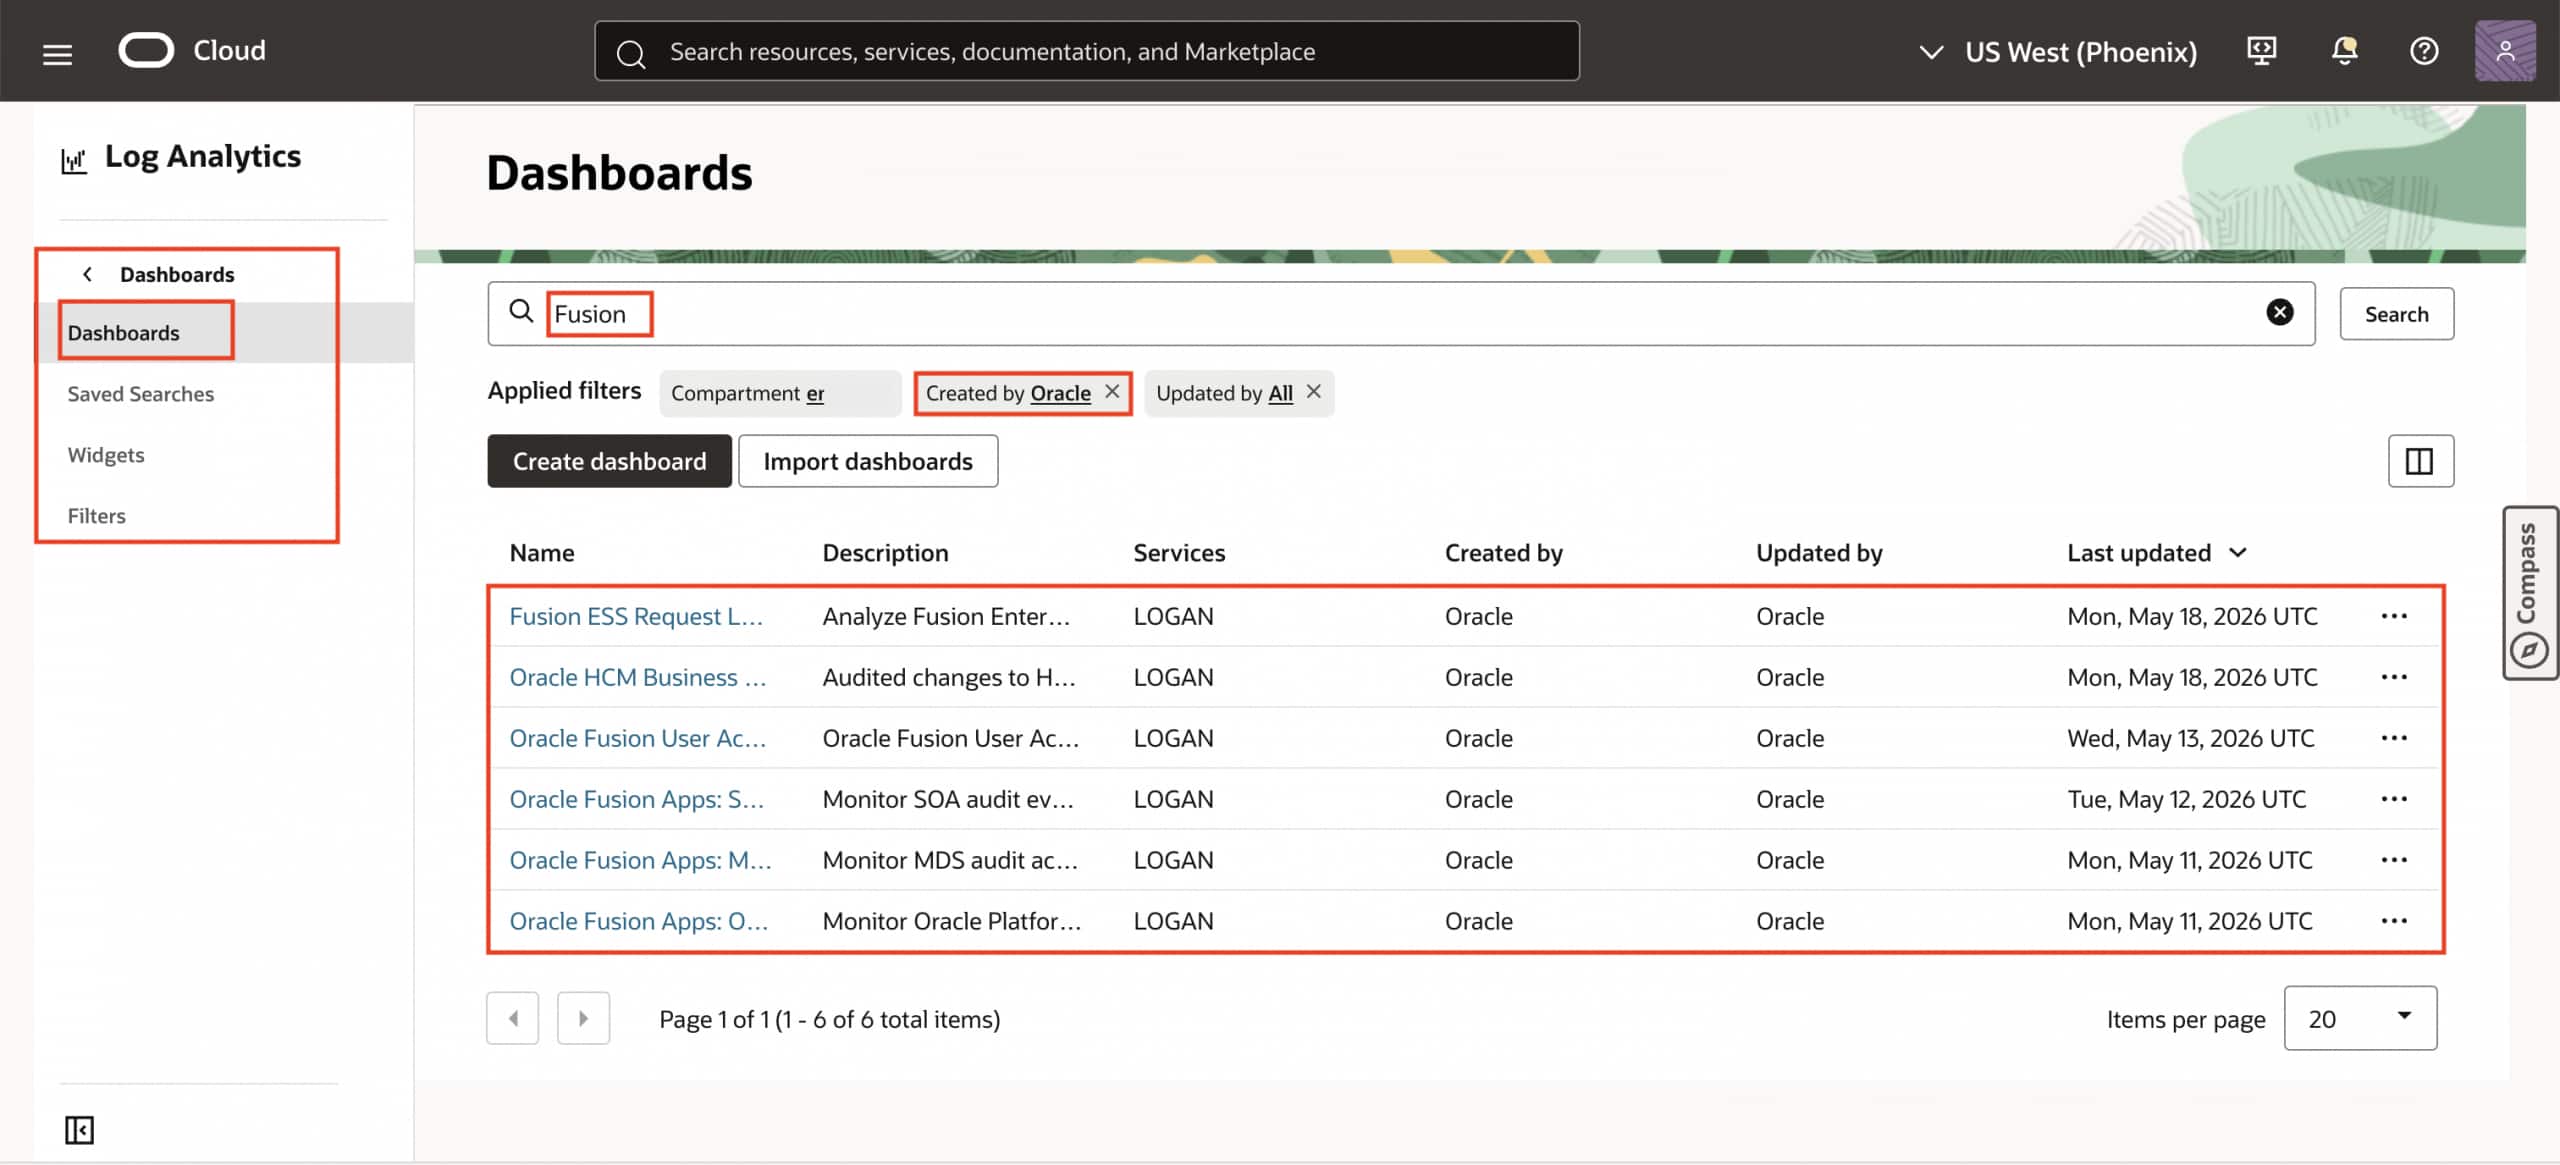Viewport: 2560px width, 1165px height.
Task: Click the Log Analytics chart icon
Action: (x=74, y=160)
